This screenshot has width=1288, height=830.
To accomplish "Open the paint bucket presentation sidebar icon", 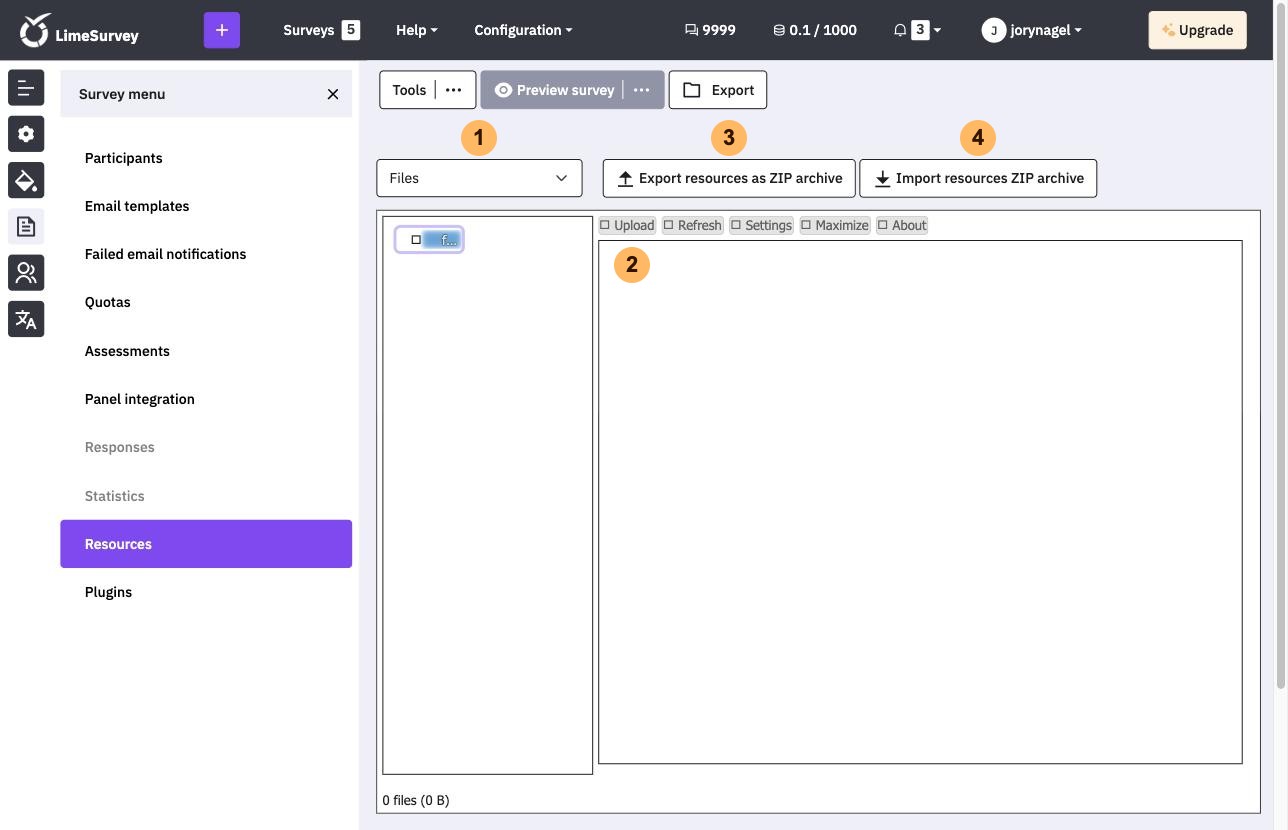I will coord(26,180).
